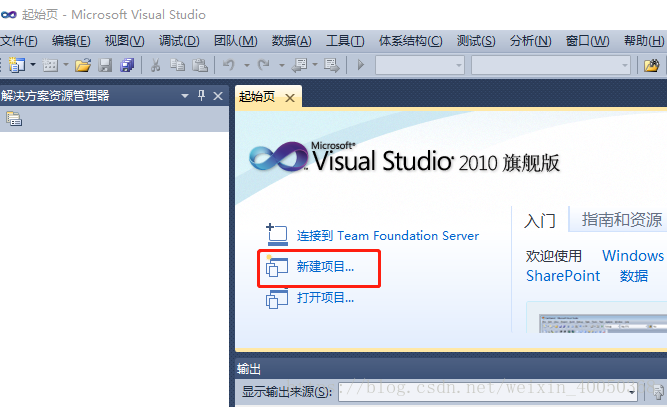
Task: Click the icon right of output source dropdown
Action: [x=658, y=392]
